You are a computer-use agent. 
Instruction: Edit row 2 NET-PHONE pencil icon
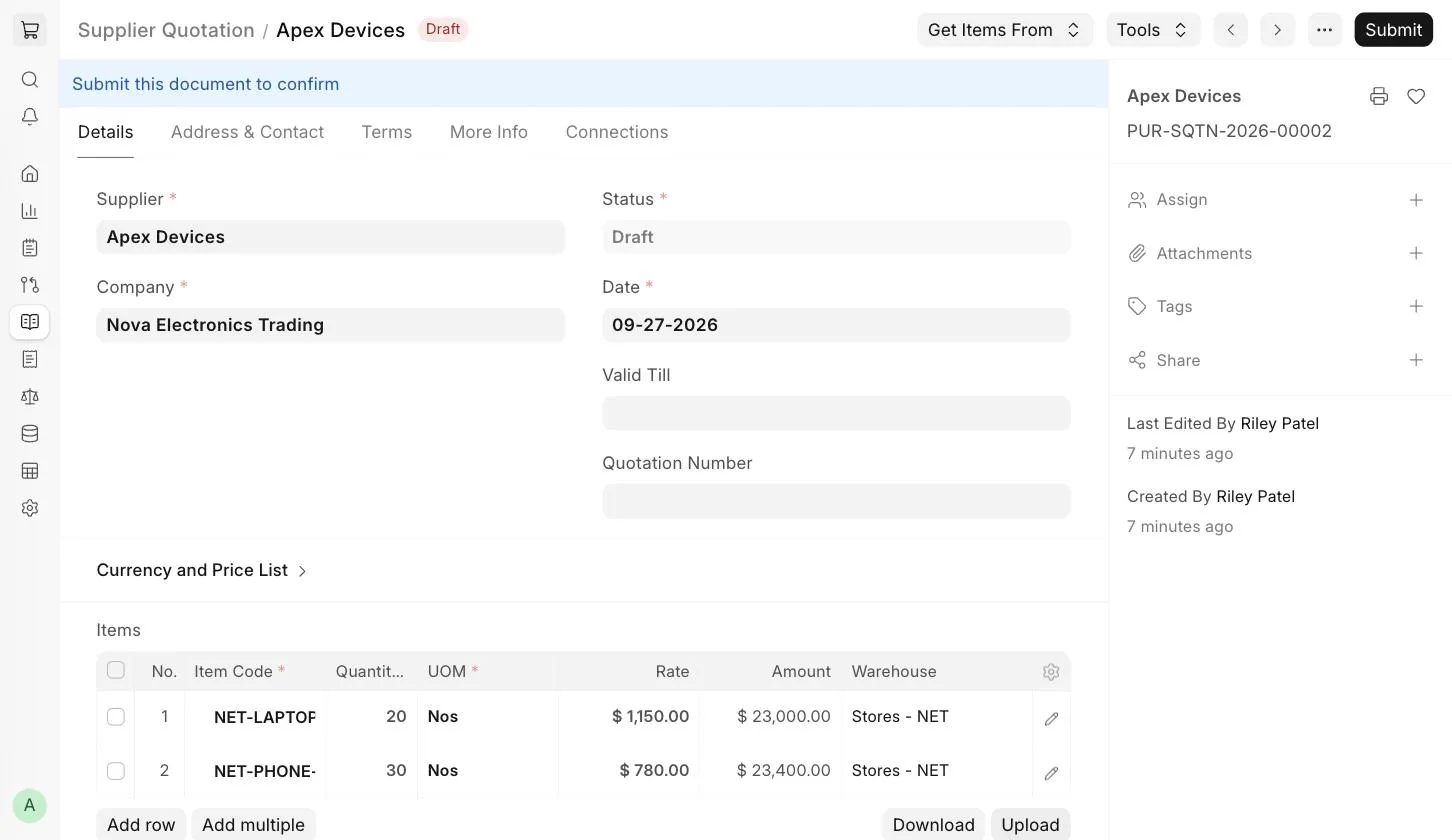(1051, 773)
